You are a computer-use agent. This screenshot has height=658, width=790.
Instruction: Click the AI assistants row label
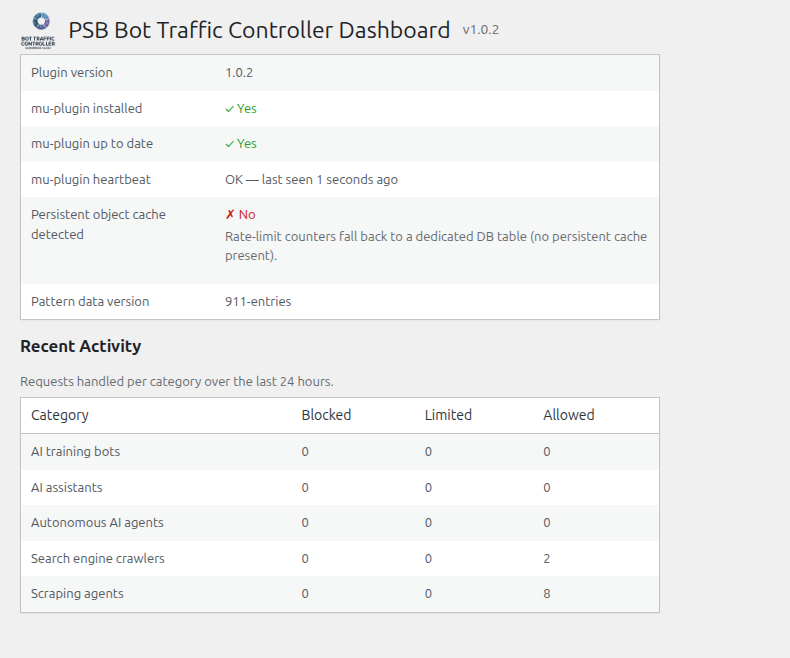coord(67,488)
